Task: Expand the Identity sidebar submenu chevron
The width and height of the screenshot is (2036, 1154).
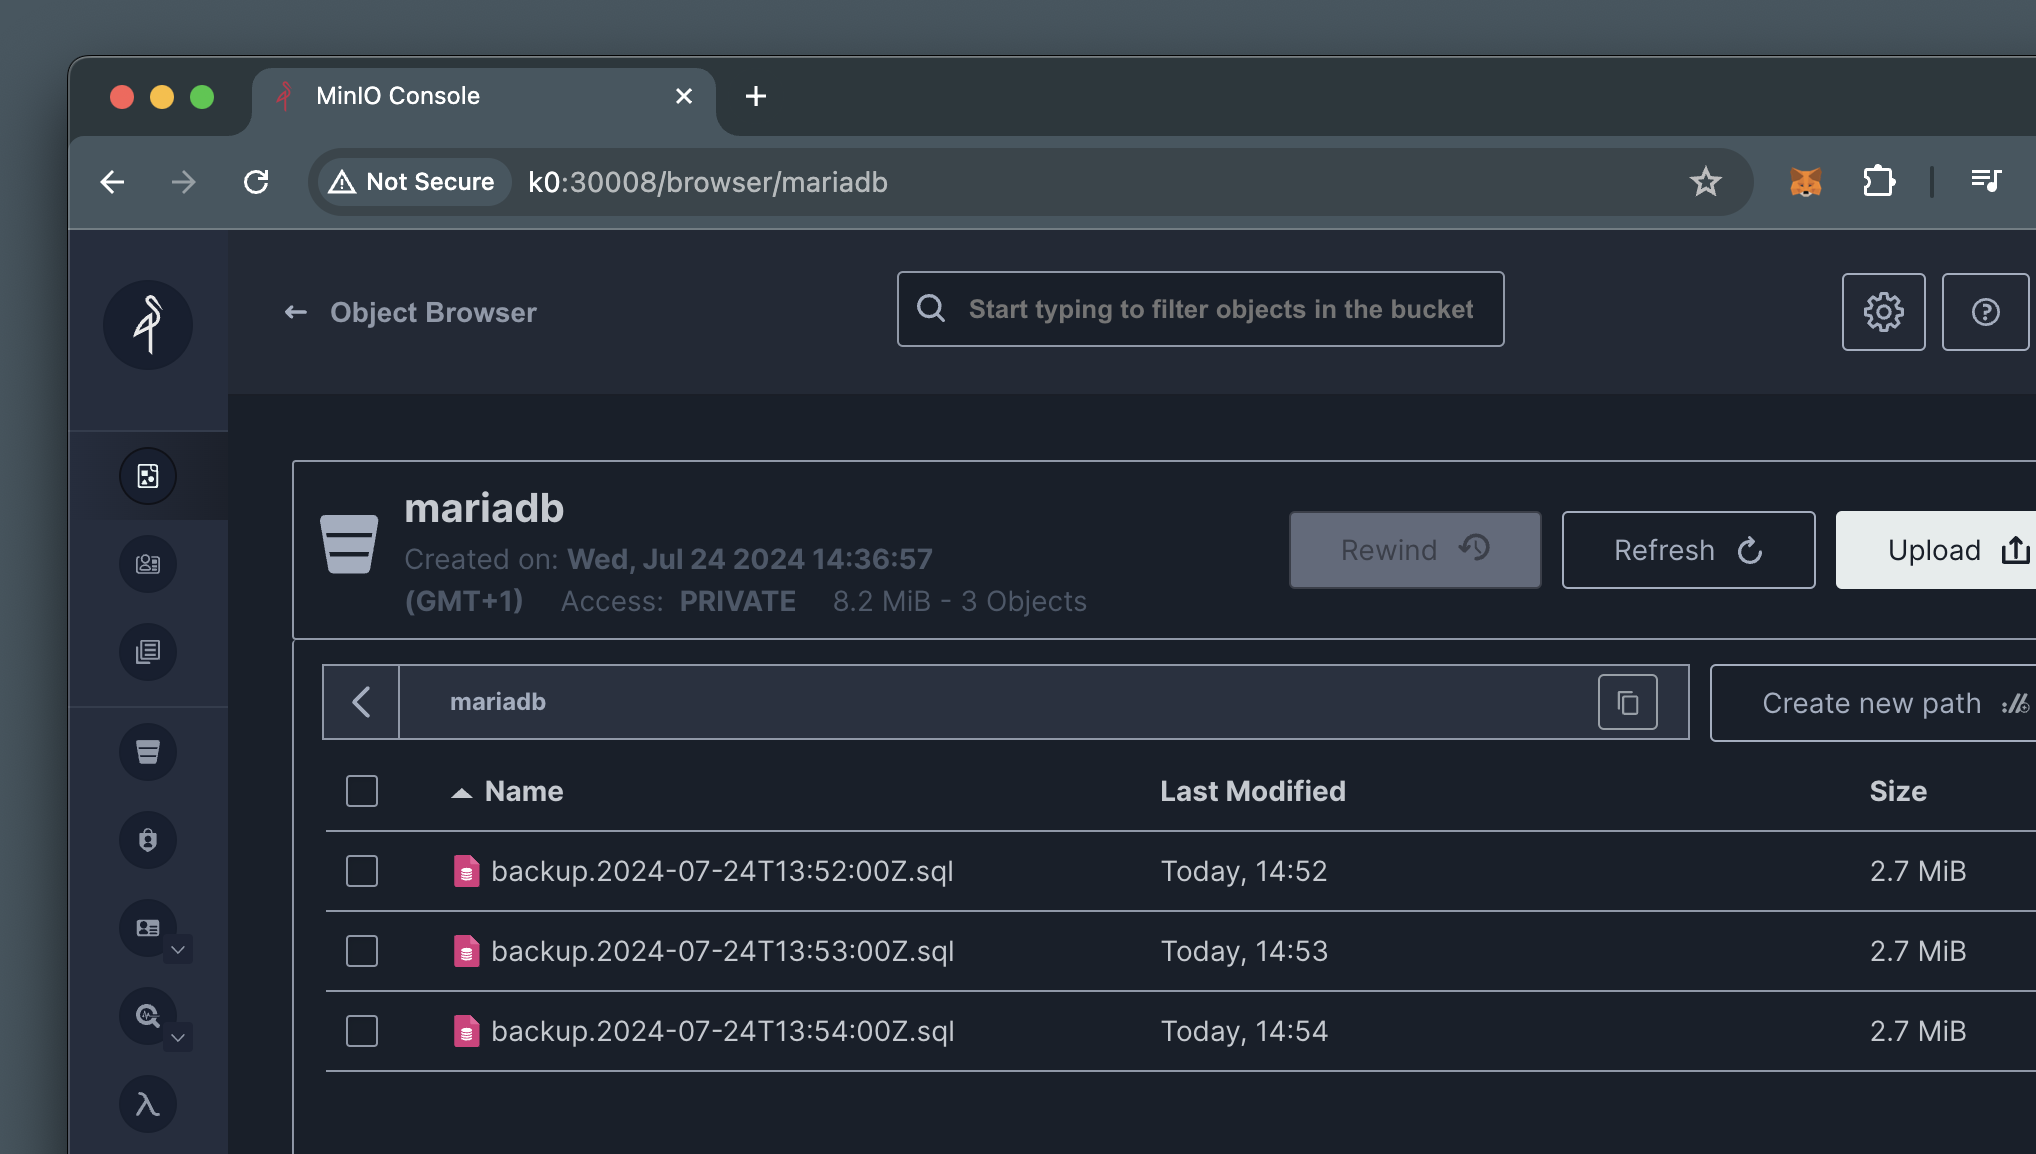Action: pos(178,949)
